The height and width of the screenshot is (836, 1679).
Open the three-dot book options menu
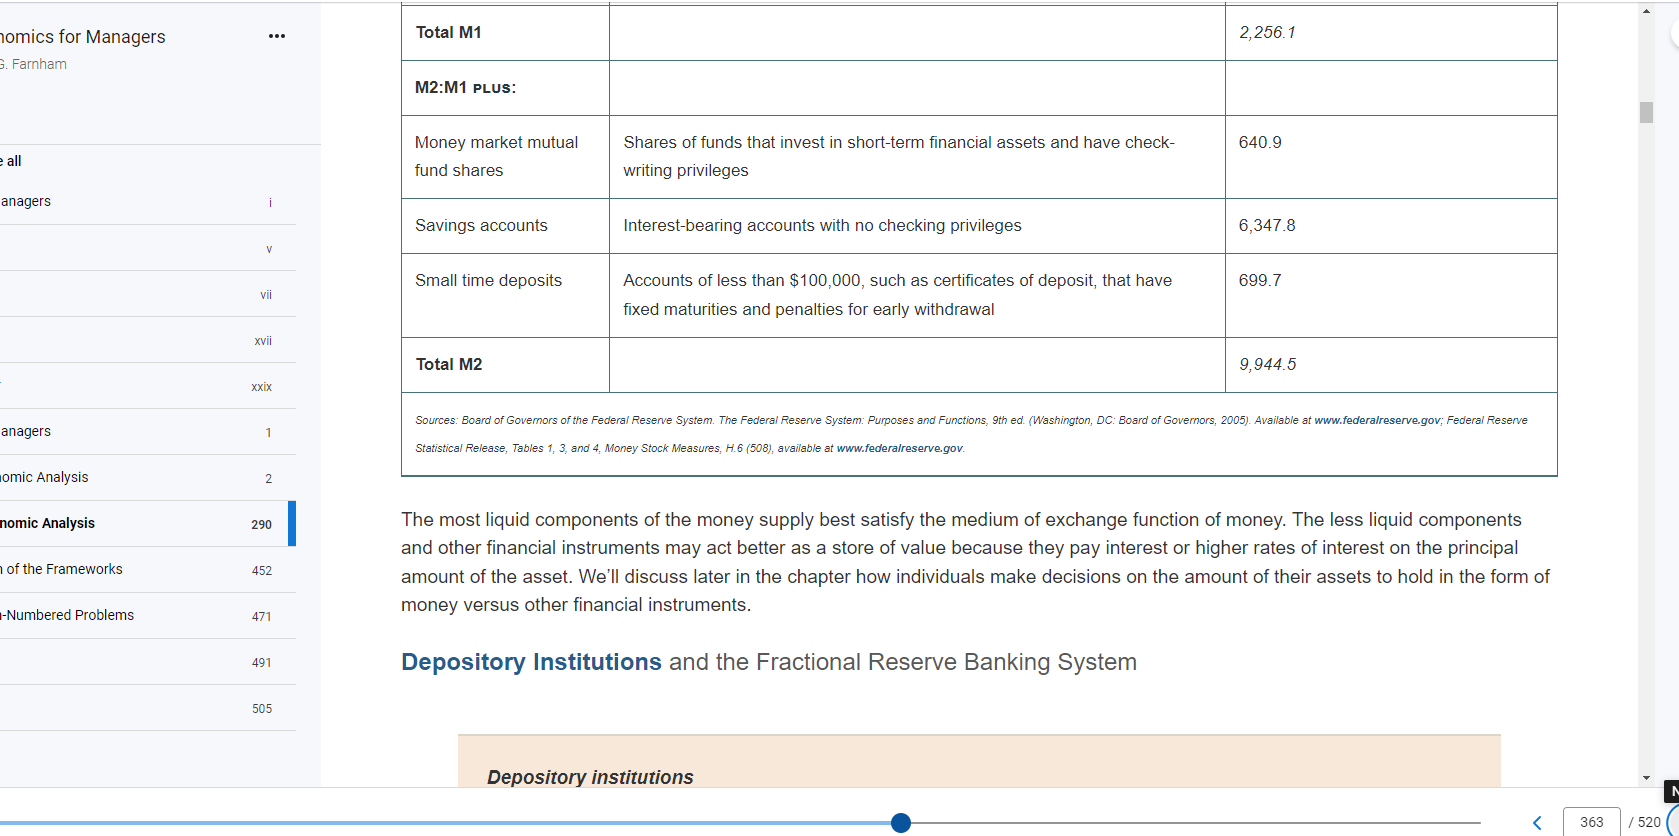point(277,36)
